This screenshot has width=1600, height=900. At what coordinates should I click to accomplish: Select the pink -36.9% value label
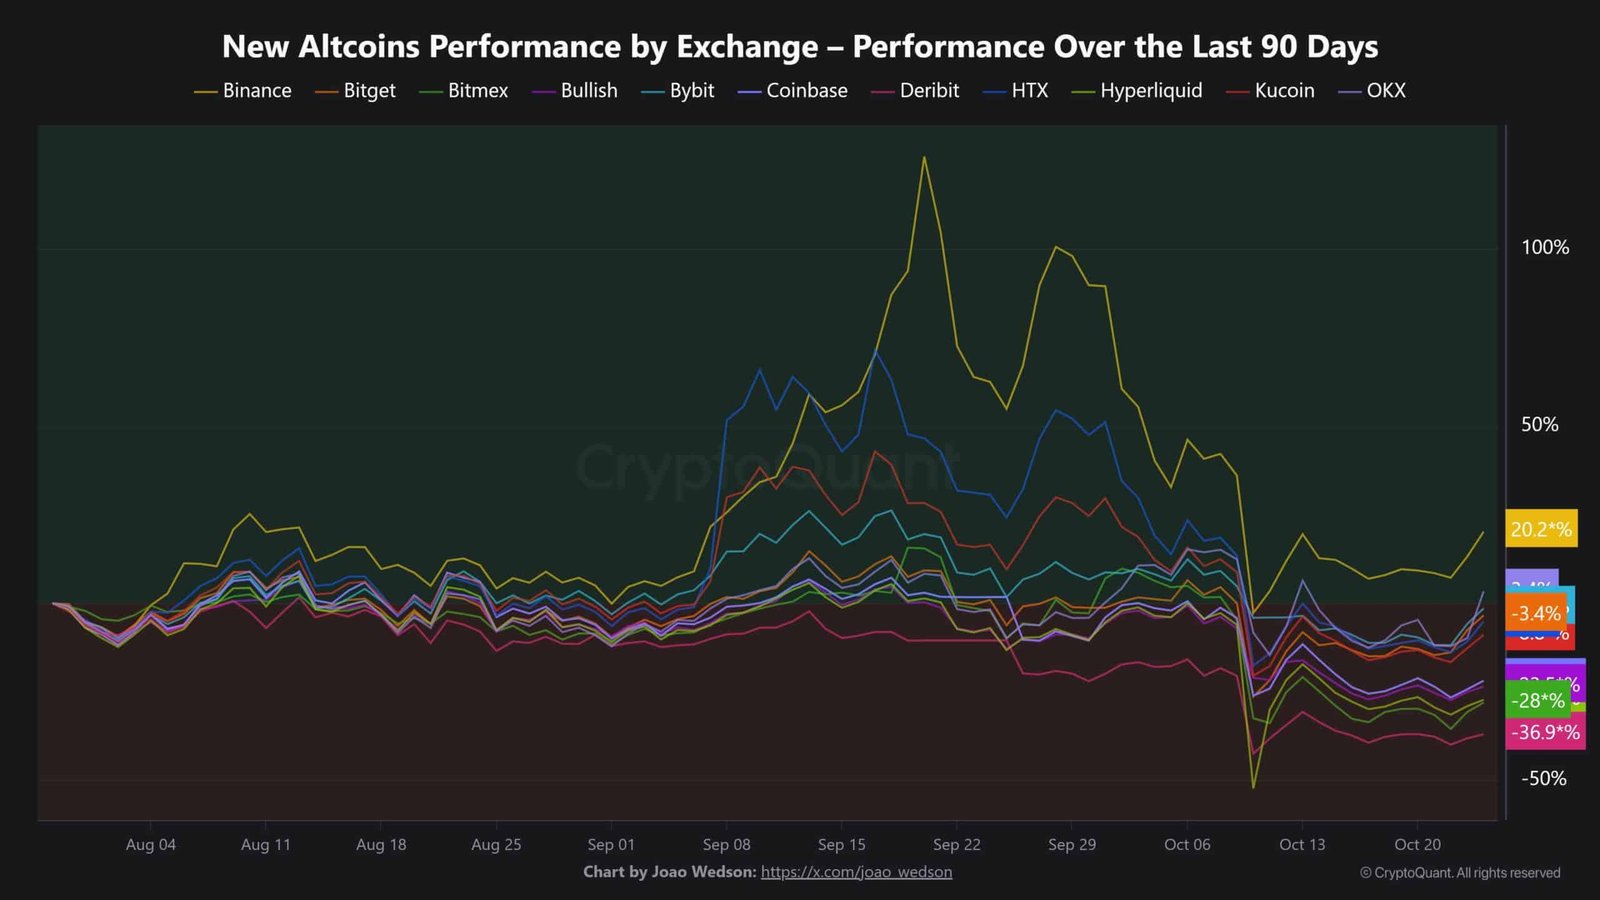click(1545, 732)
